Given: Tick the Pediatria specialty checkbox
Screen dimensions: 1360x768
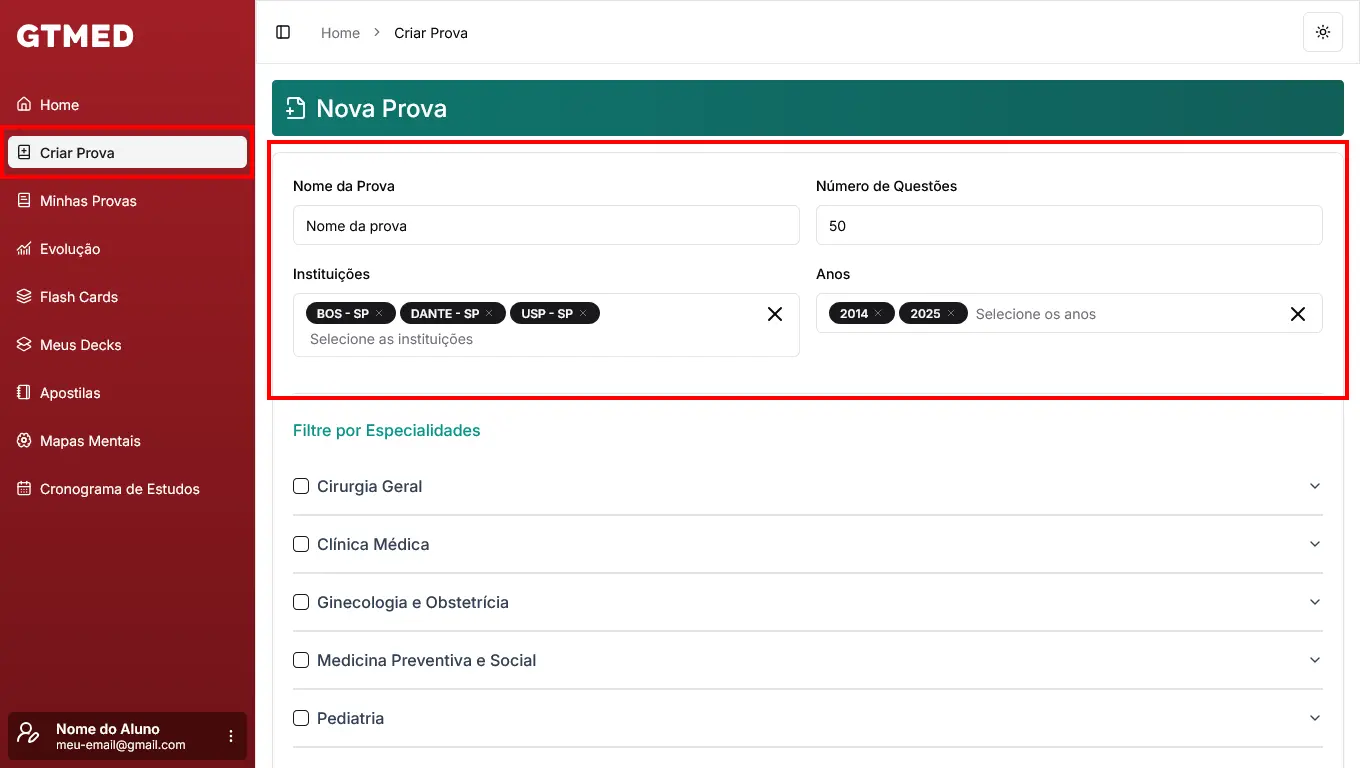Looking at the screenshot, I should tap(301, 718).
